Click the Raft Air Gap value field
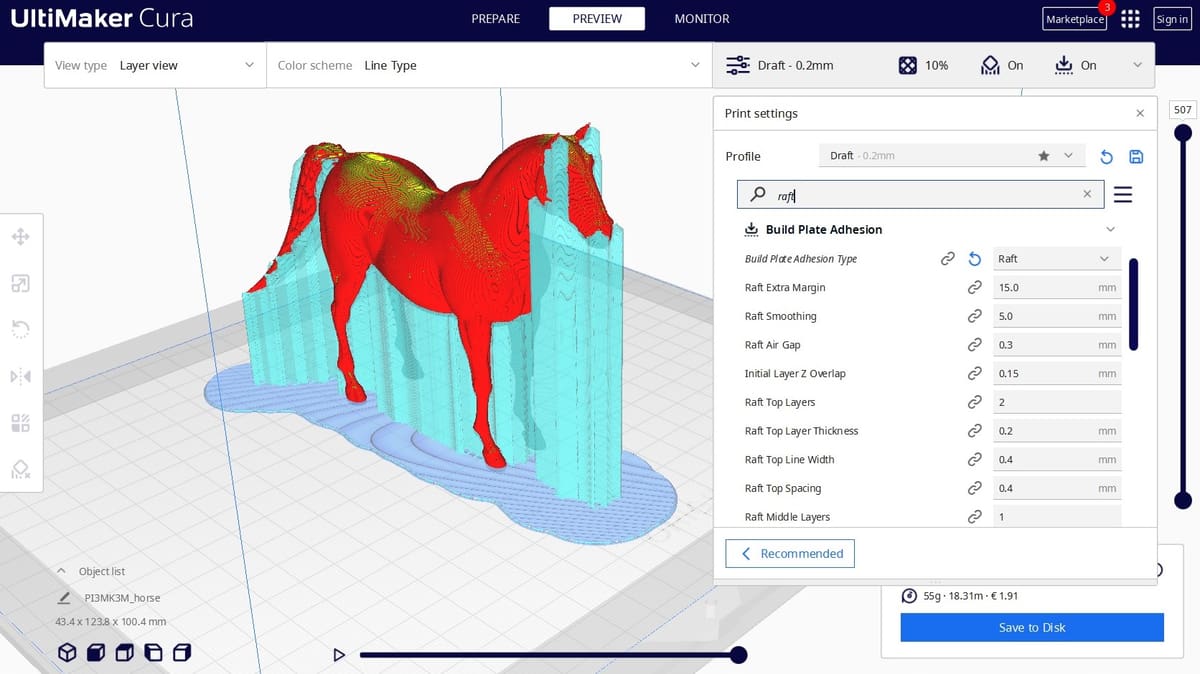Image resolution: width=1200 pixels, height=674 pixels. point(1057,345)
